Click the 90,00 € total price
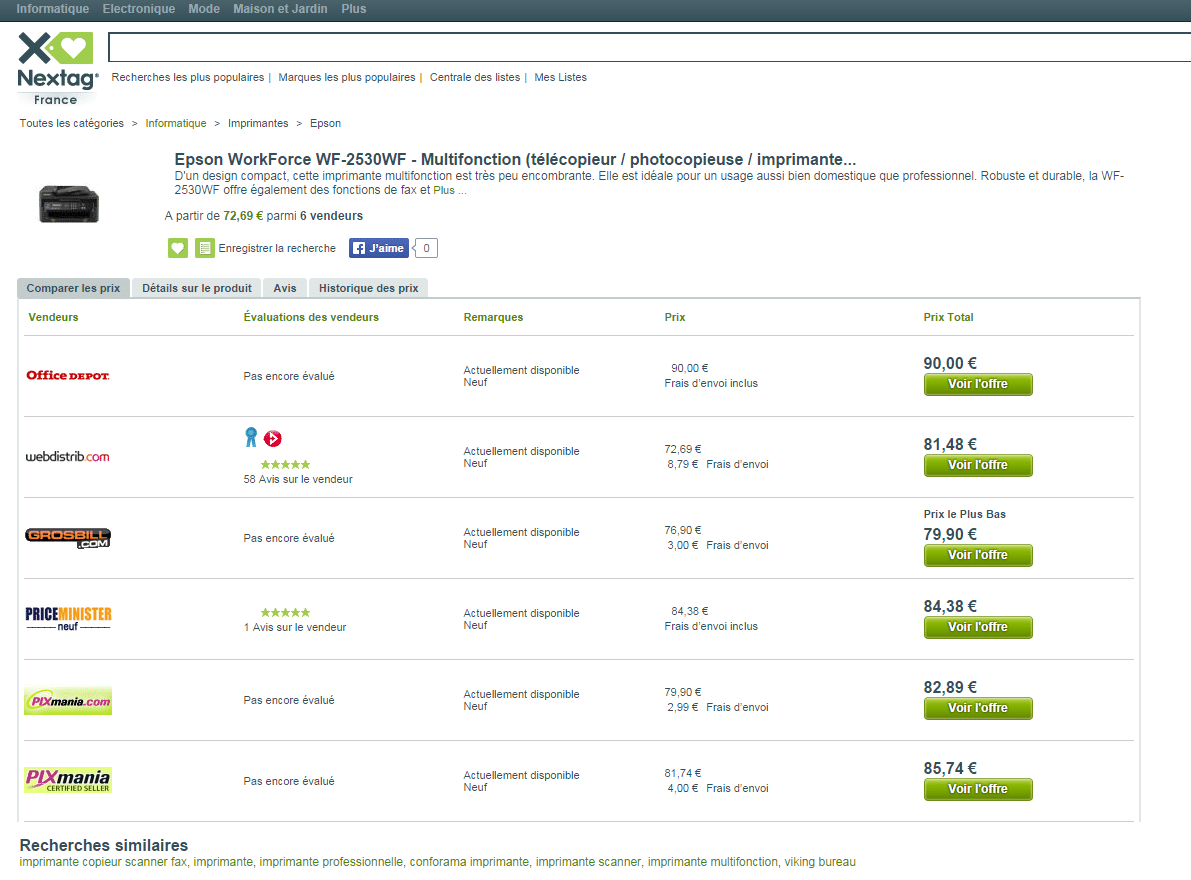Screen dimensions: 1191x880 (949, 363)
